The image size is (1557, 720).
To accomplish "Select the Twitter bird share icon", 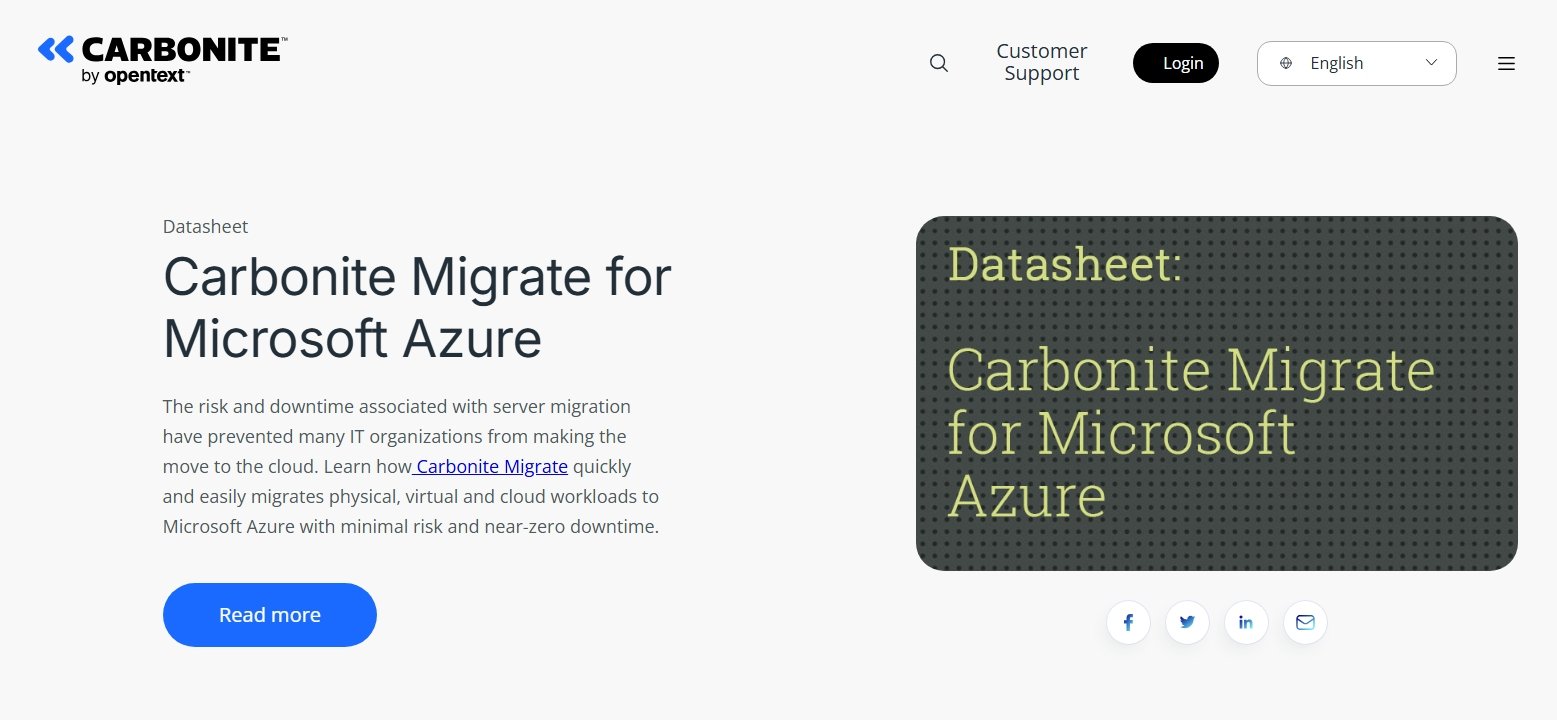I will click(1187, 621).
